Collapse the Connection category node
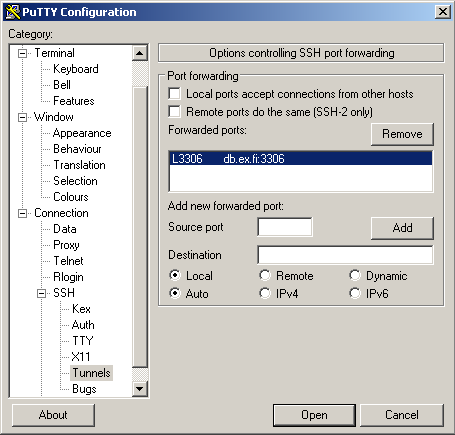The width and height of the screenshot is (455, 435). [22, 213]
